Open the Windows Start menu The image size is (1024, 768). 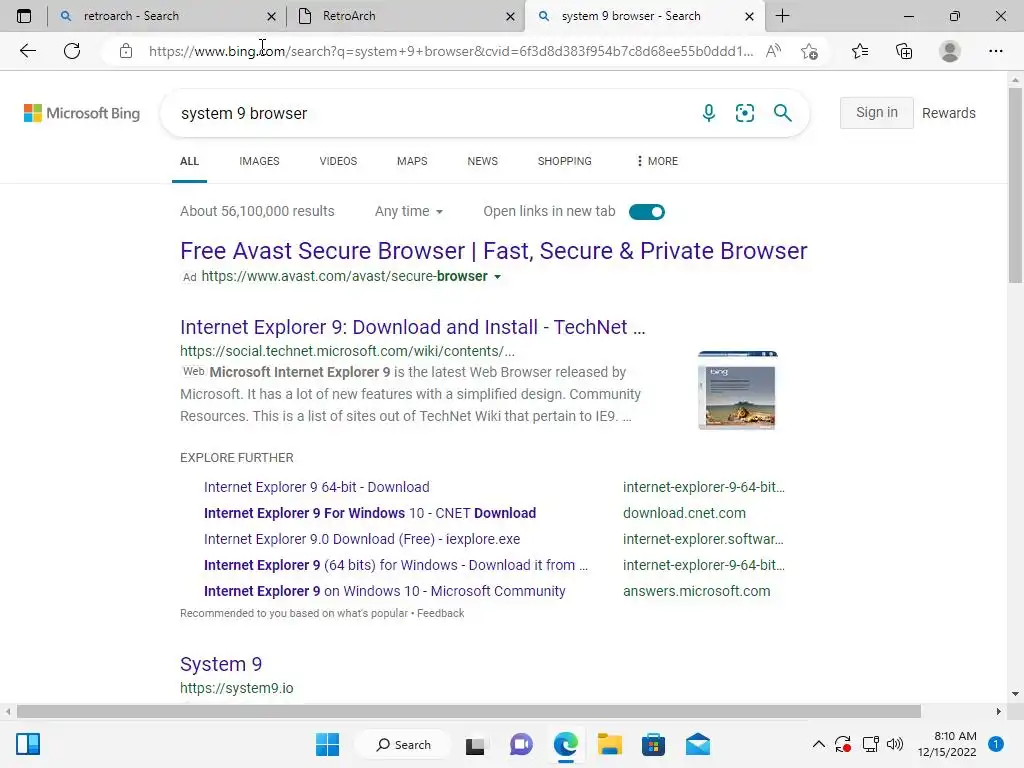[327, 744]
